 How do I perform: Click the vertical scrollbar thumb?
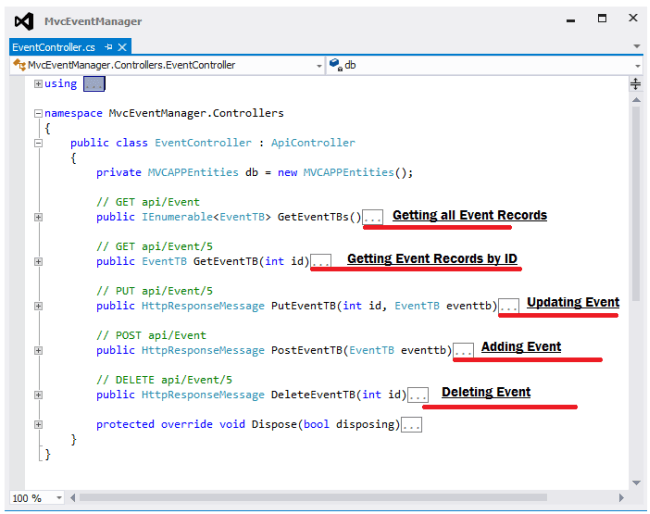[x=636, y=203]
